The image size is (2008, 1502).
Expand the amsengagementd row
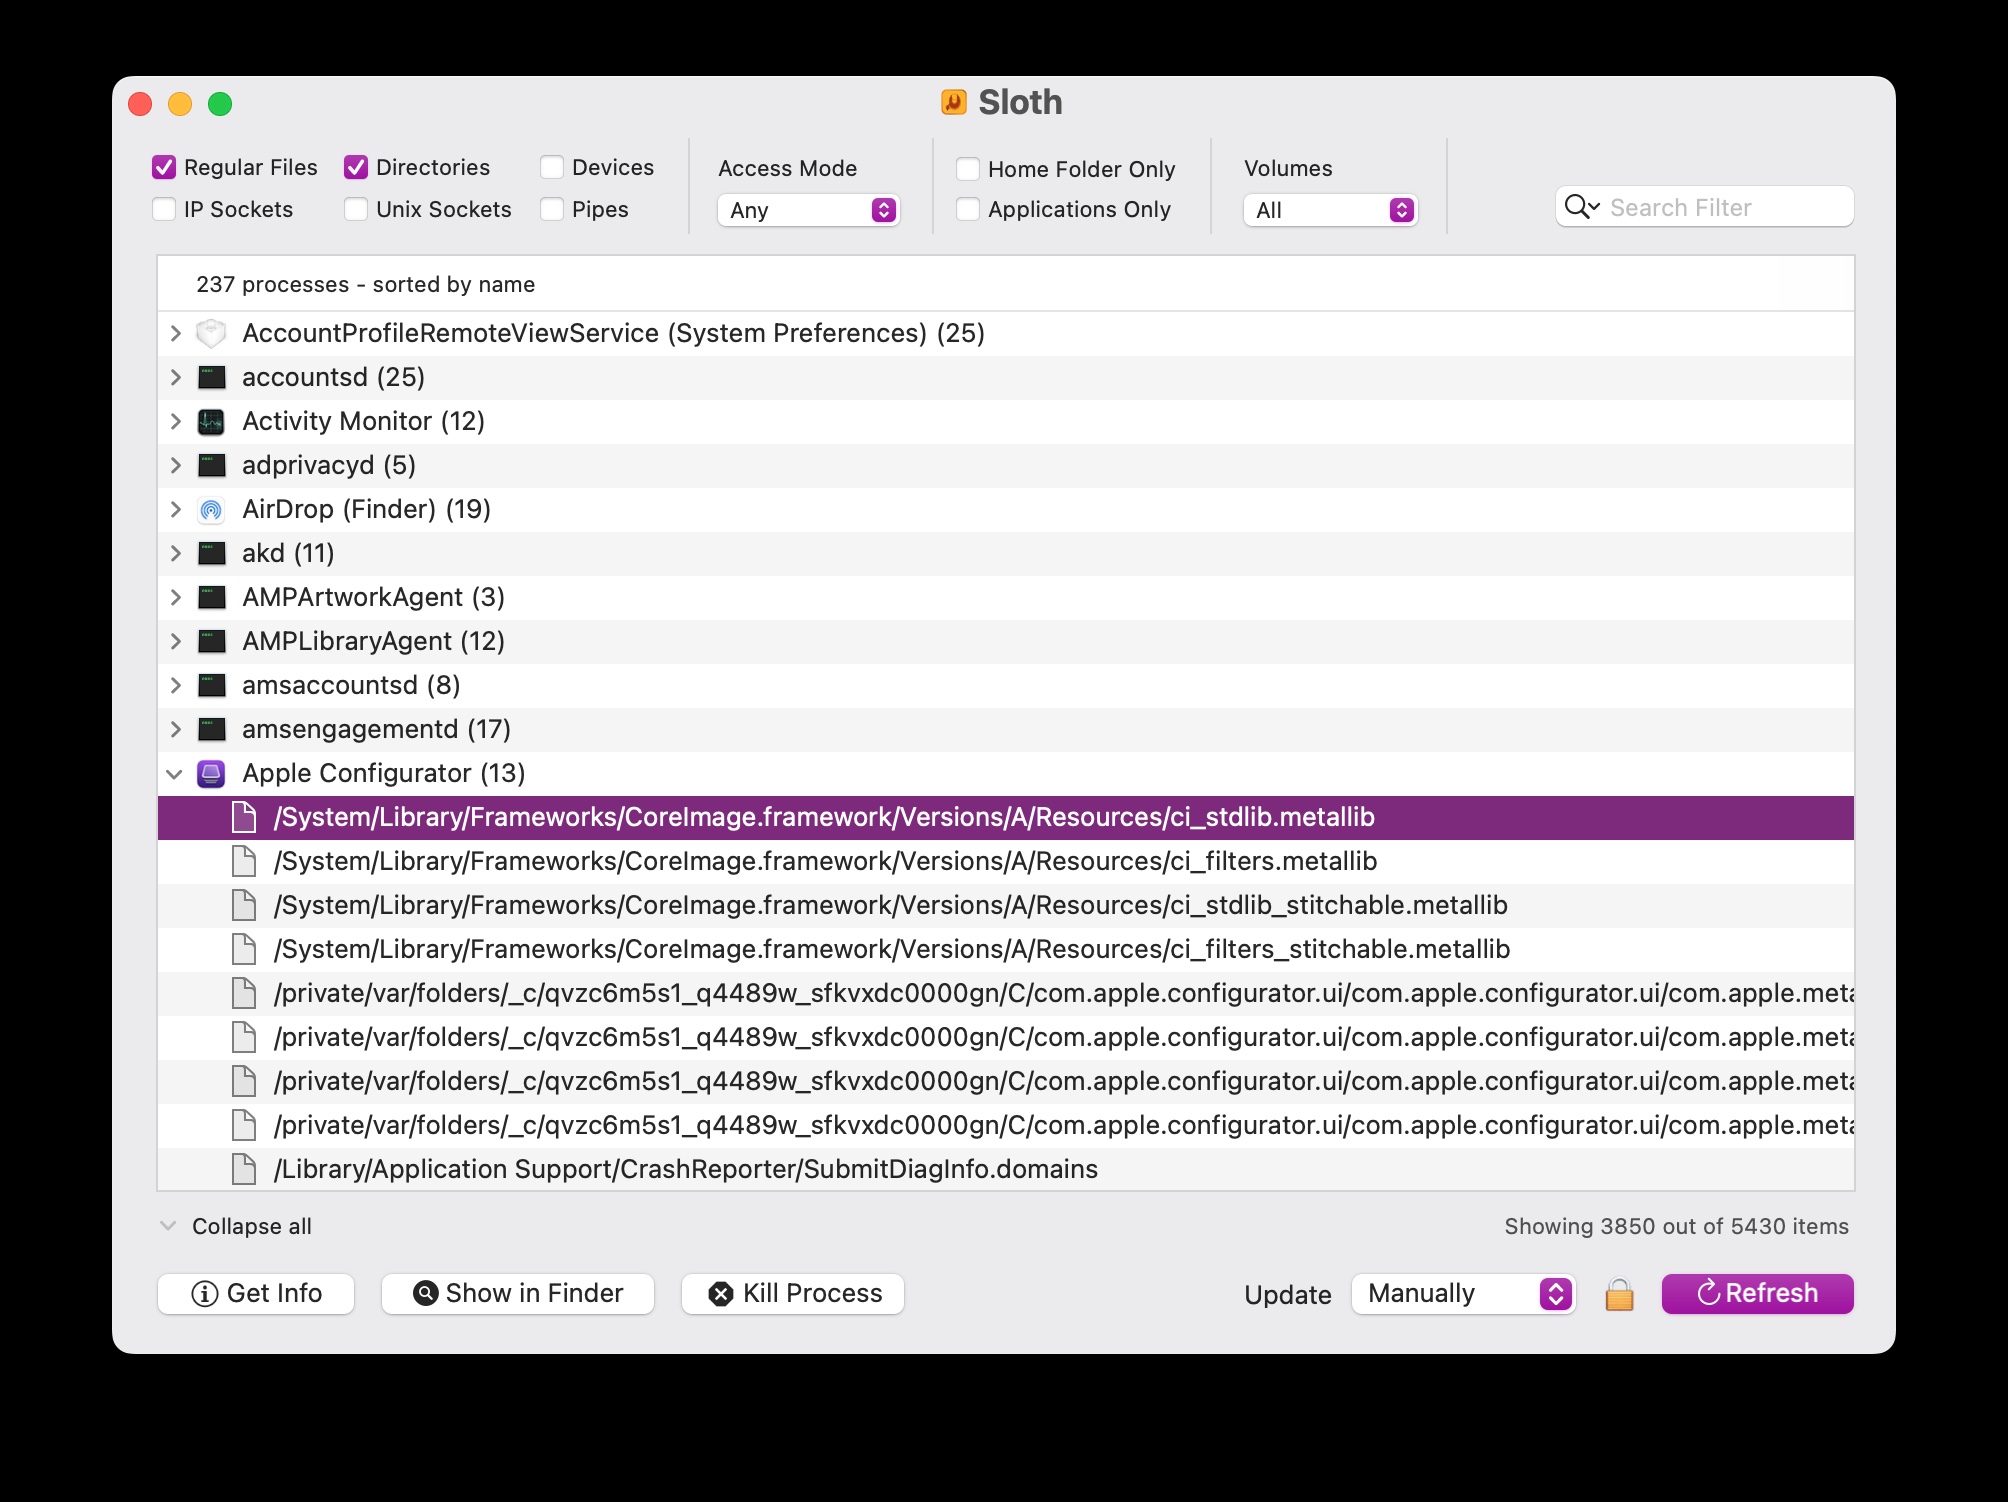pyautogui.click(x=176, y=729)
